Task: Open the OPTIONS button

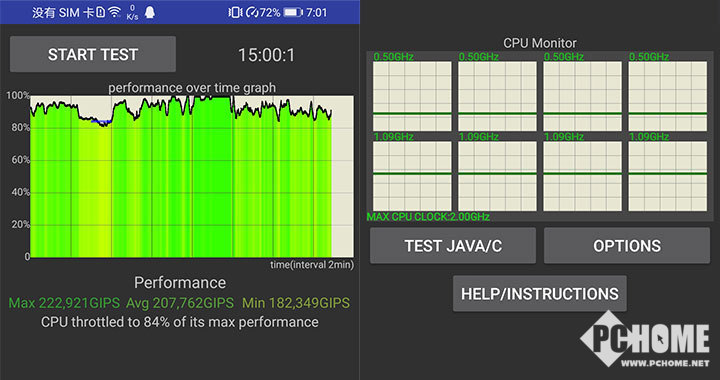Action: pyautogui.click(x=627, y=246)
